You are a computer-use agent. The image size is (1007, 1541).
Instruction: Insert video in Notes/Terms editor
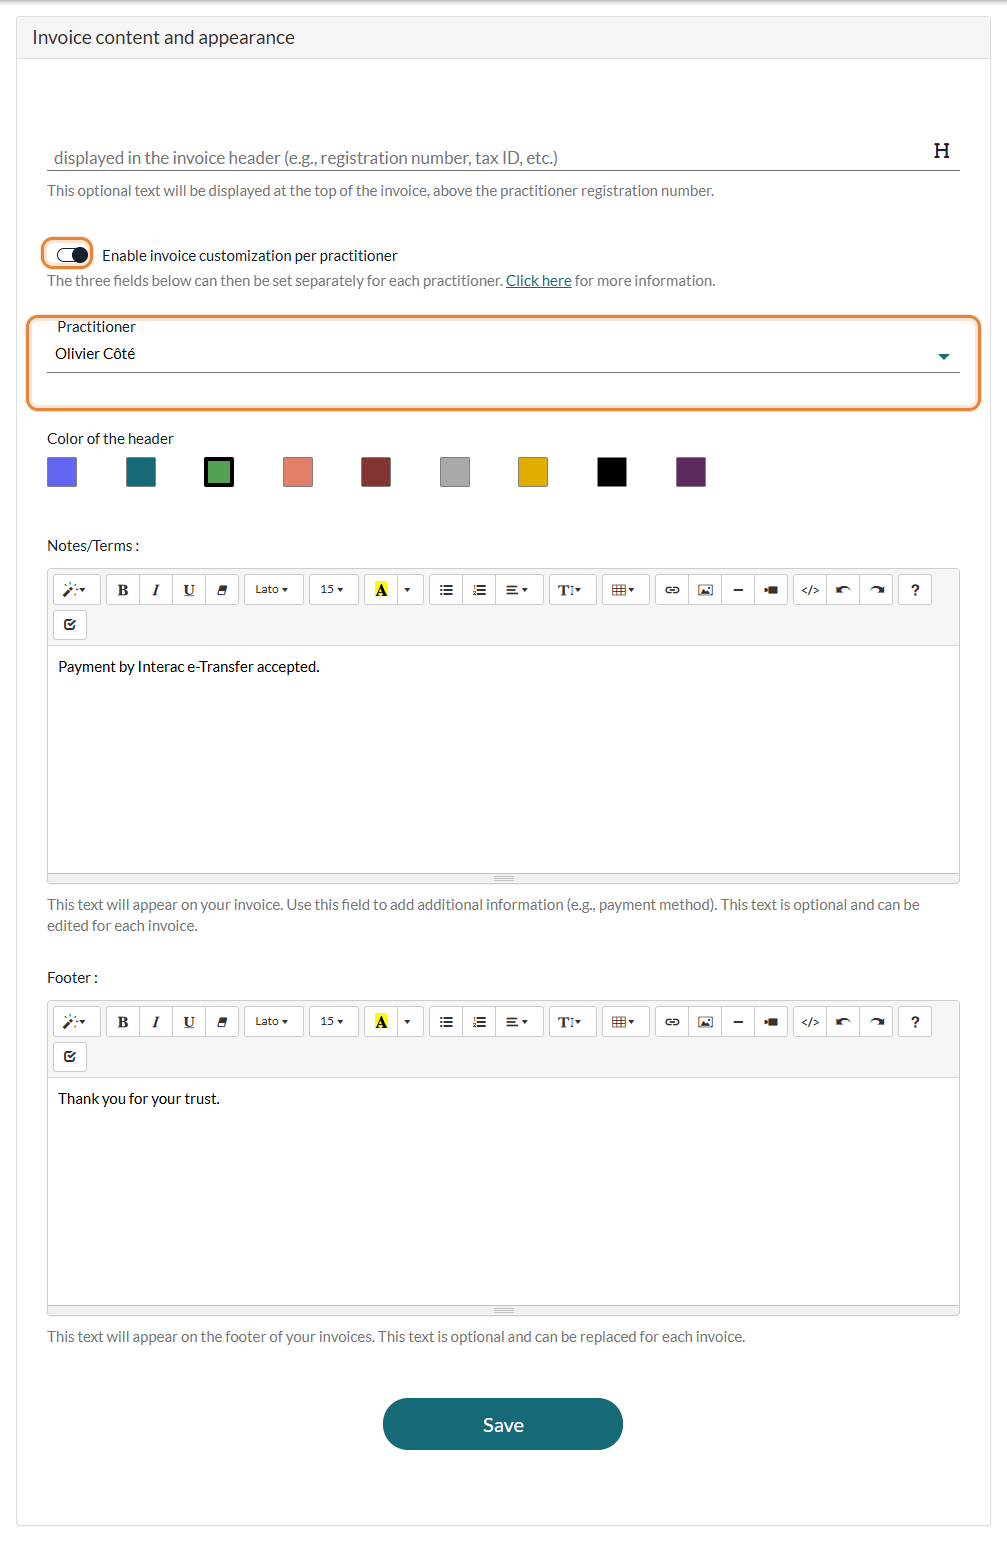[771, 590]
